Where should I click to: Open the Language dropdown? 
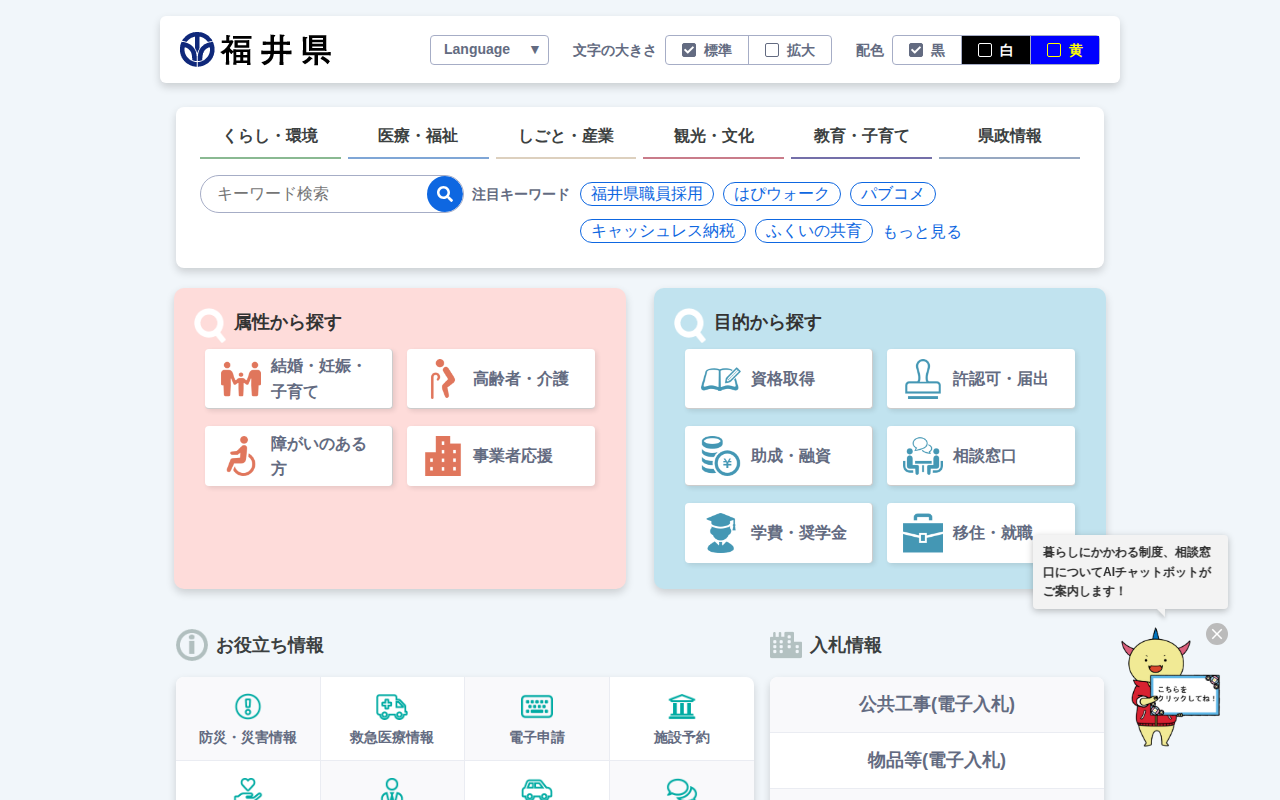489,50
